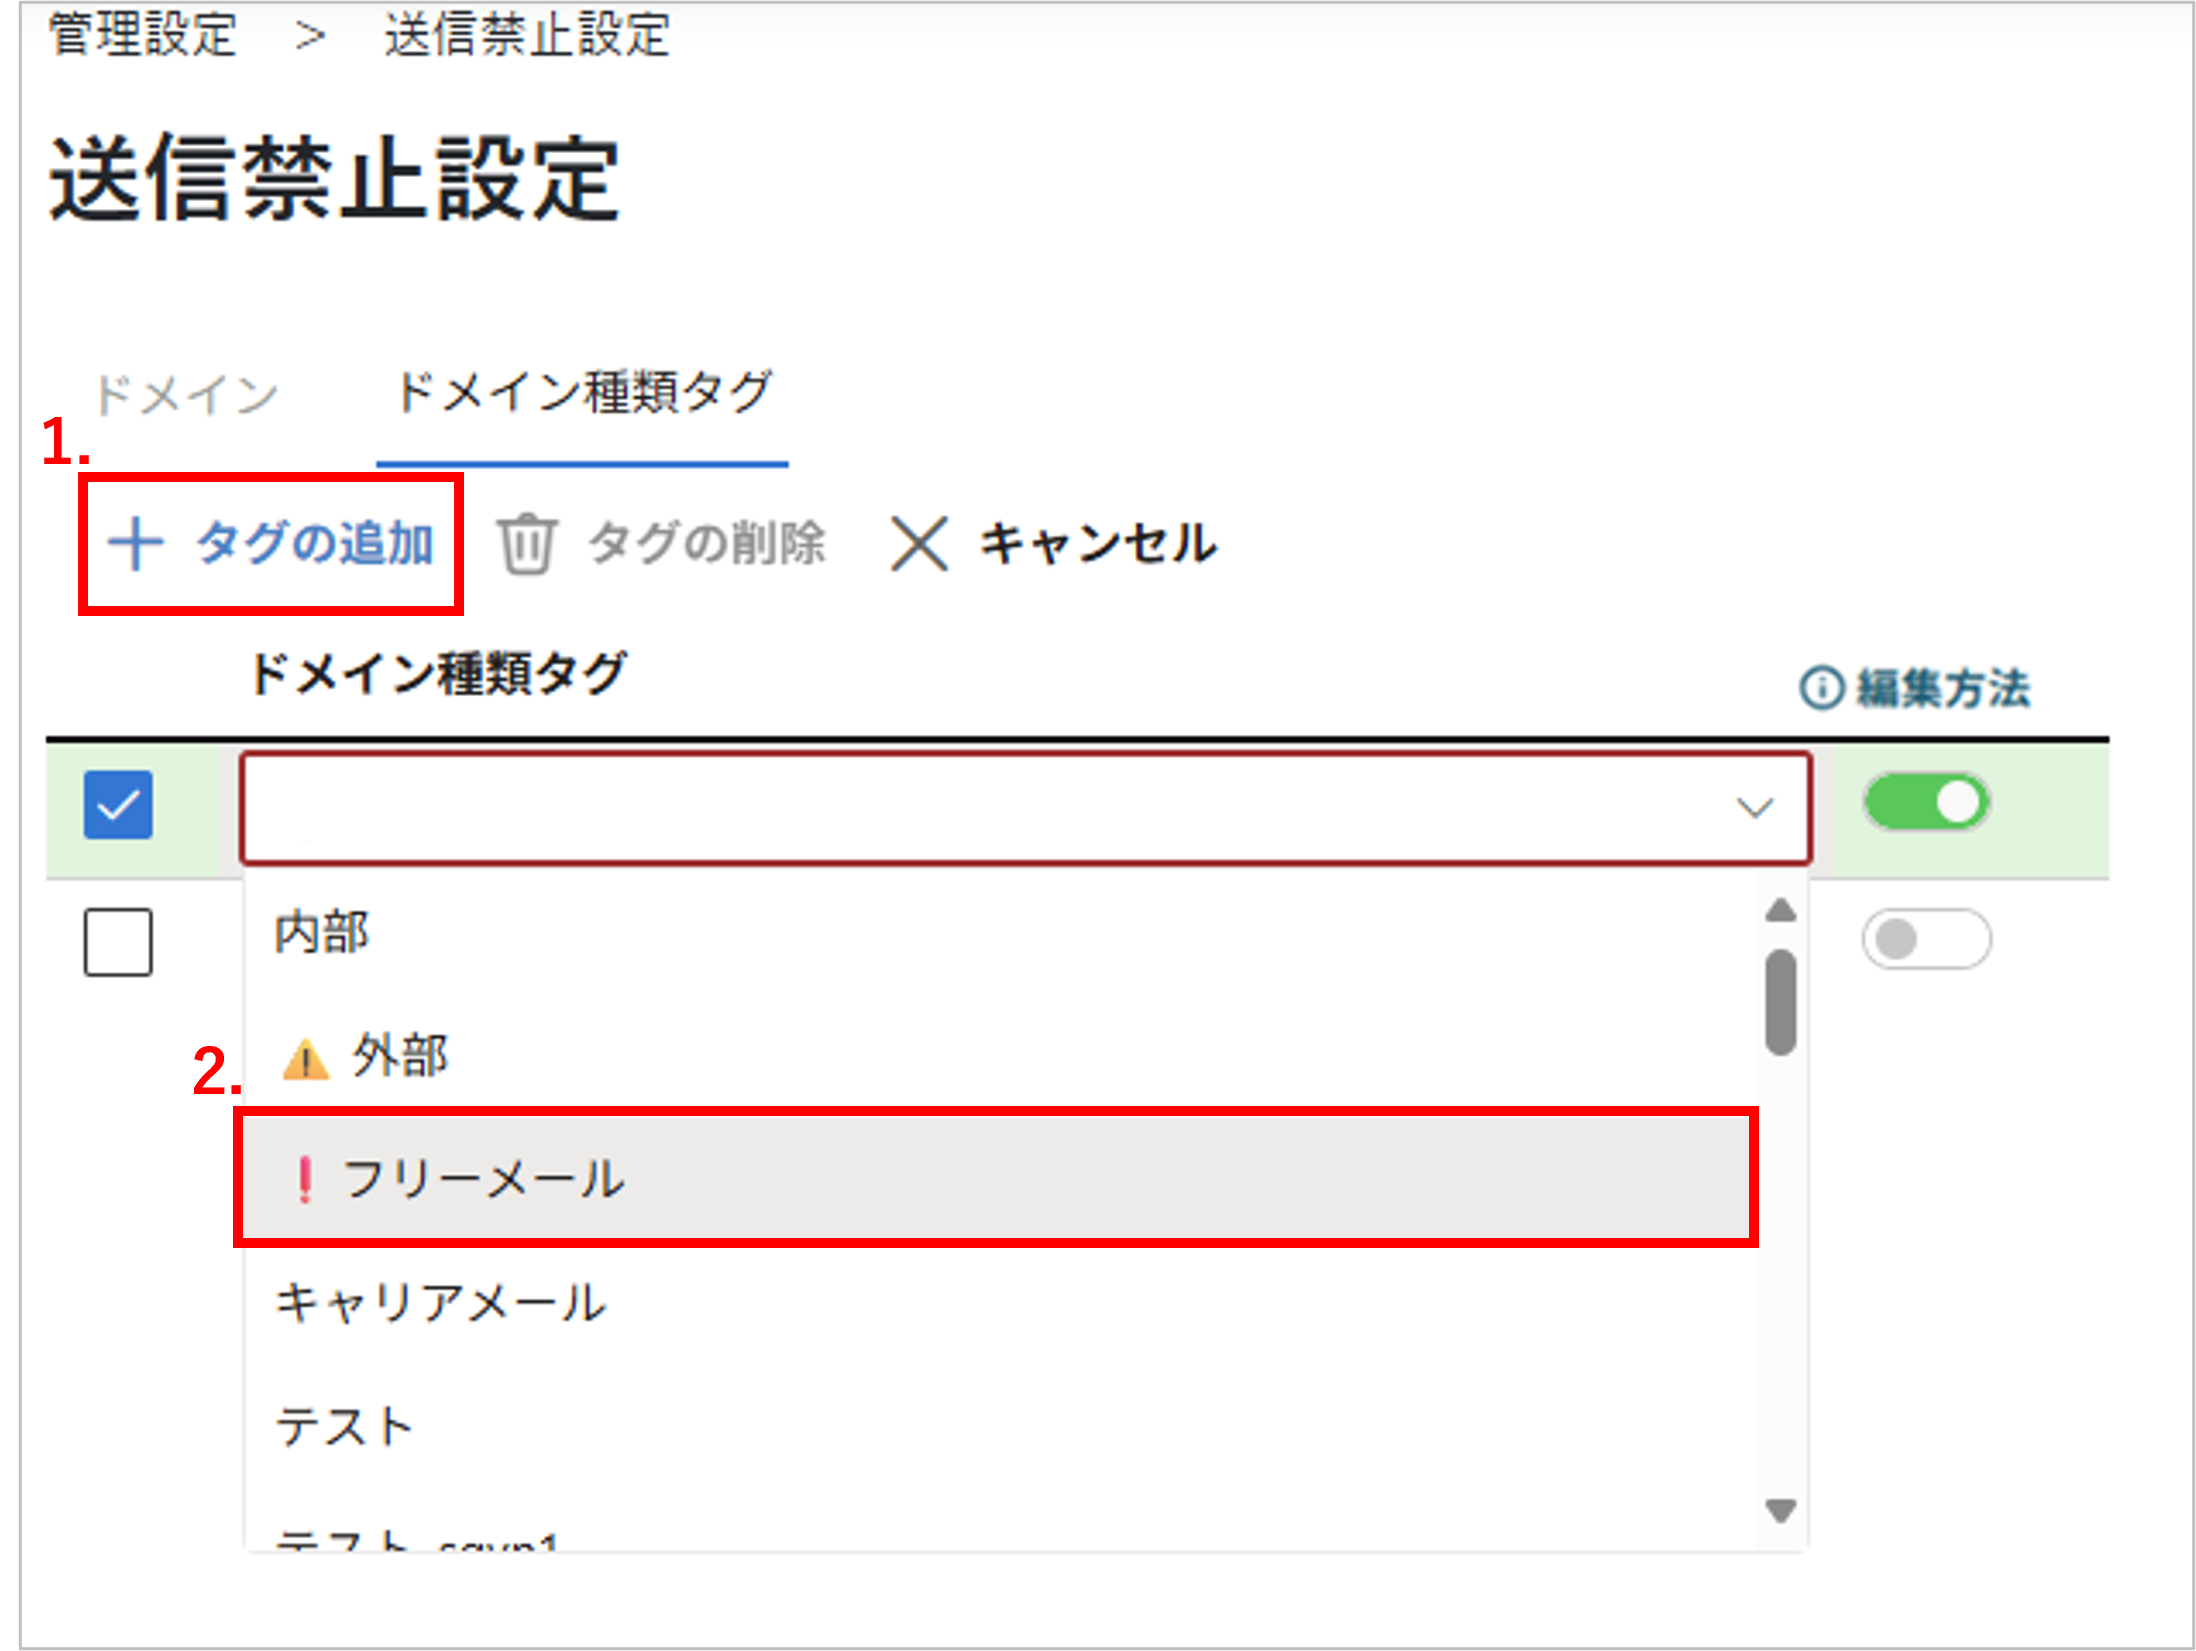This screenshot has width=2196, height=1651.
Task: Collapse the dropdown using chevron arrow
Action: (1754, 807)
